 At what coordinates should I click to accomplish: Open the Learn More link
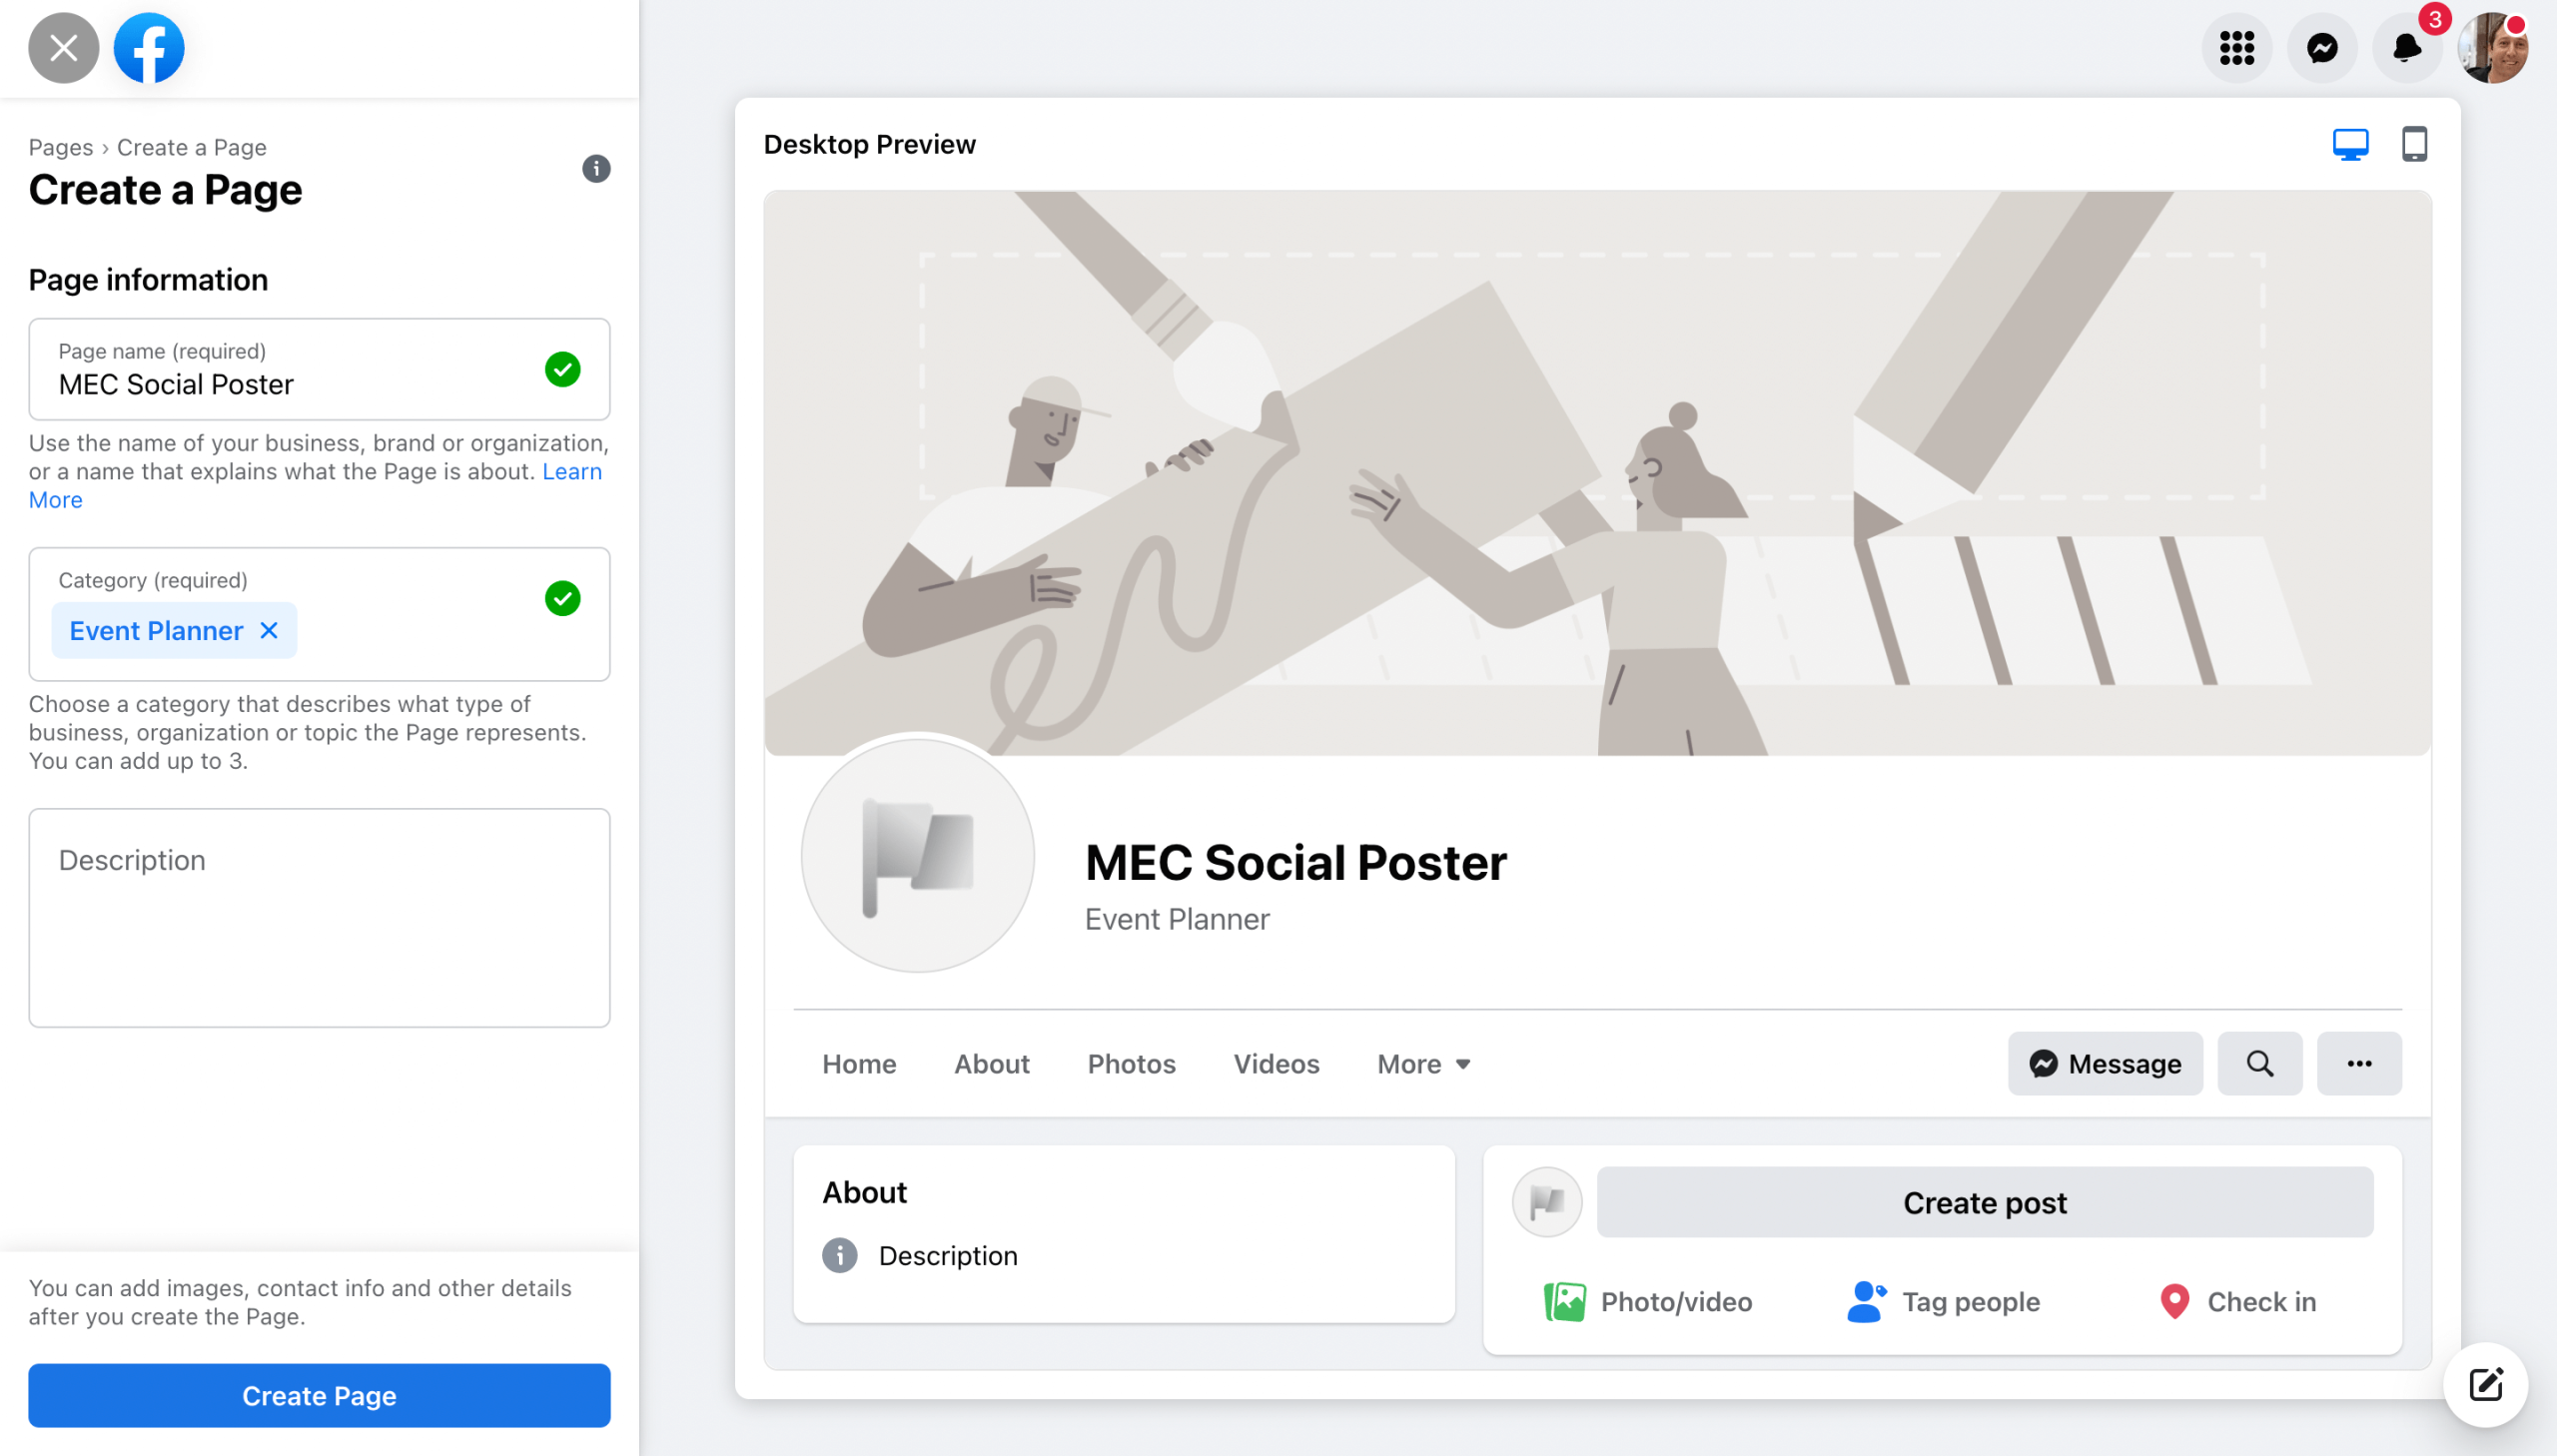tap(572, 472)
